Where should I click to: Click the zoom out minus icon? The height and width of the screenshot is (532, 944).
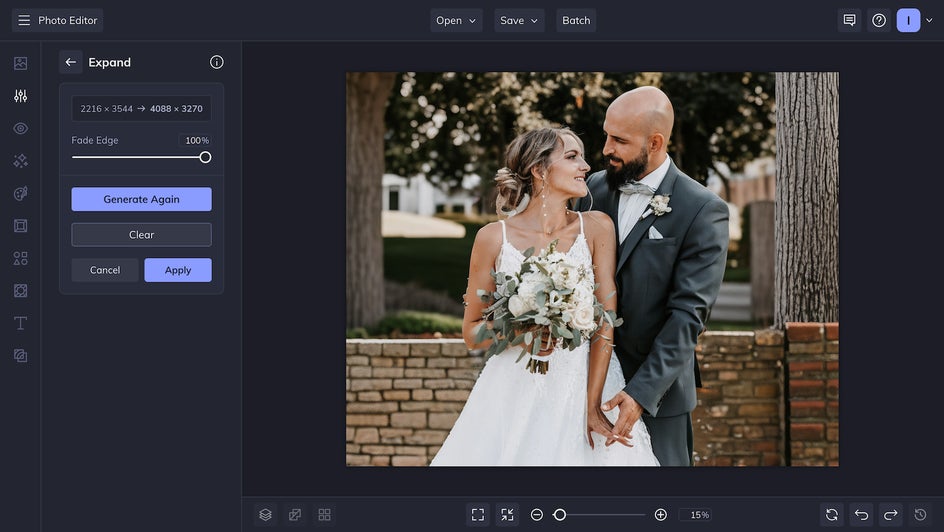(x=537, y=515)
